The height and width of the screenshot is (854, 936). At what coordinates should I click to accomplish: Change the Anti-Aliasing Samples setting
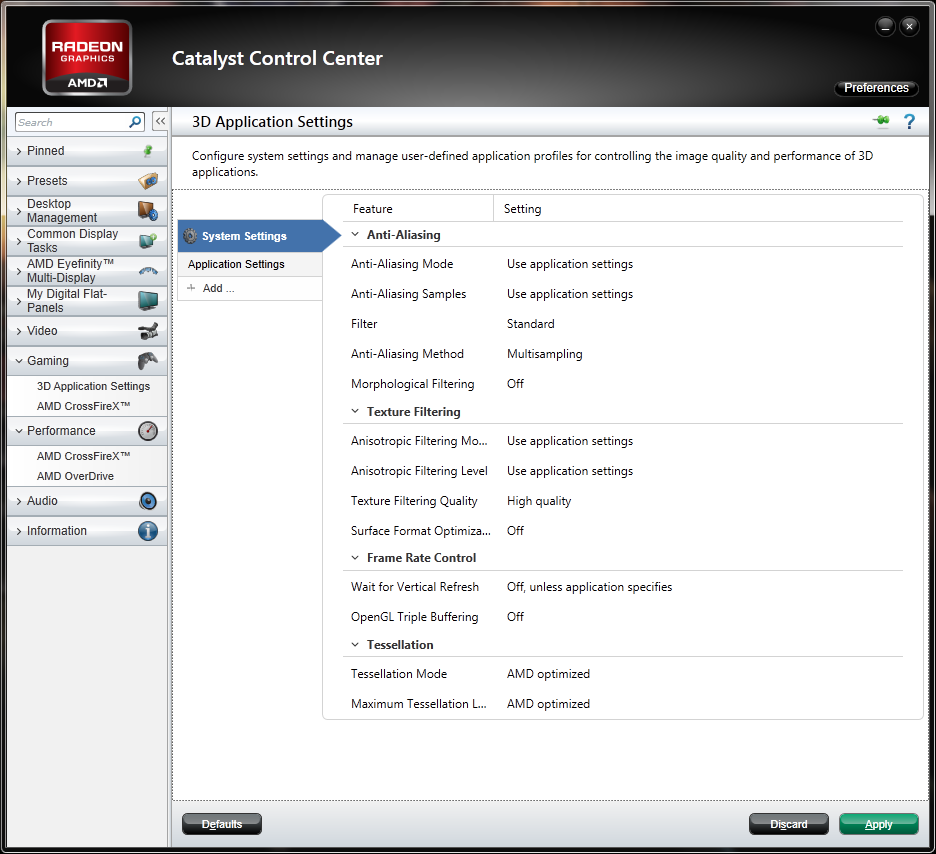click(x=570, y=294)
